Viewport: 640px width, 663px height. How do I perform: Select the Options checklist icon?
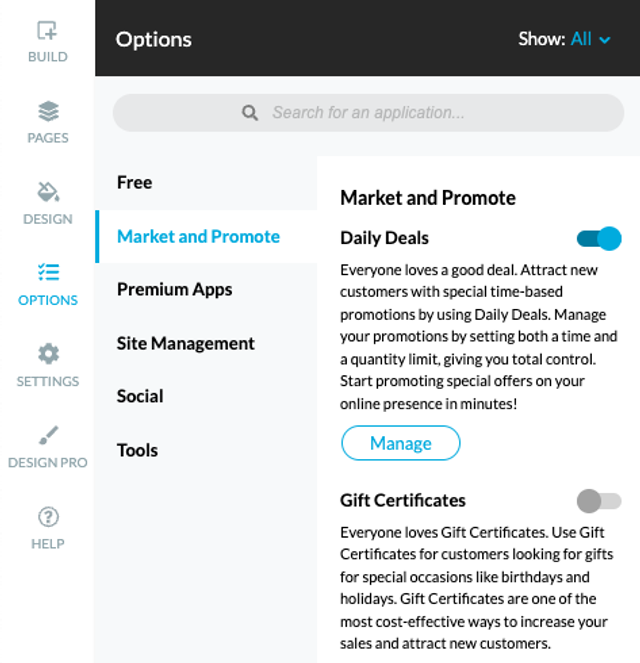[x=48, y=272]
